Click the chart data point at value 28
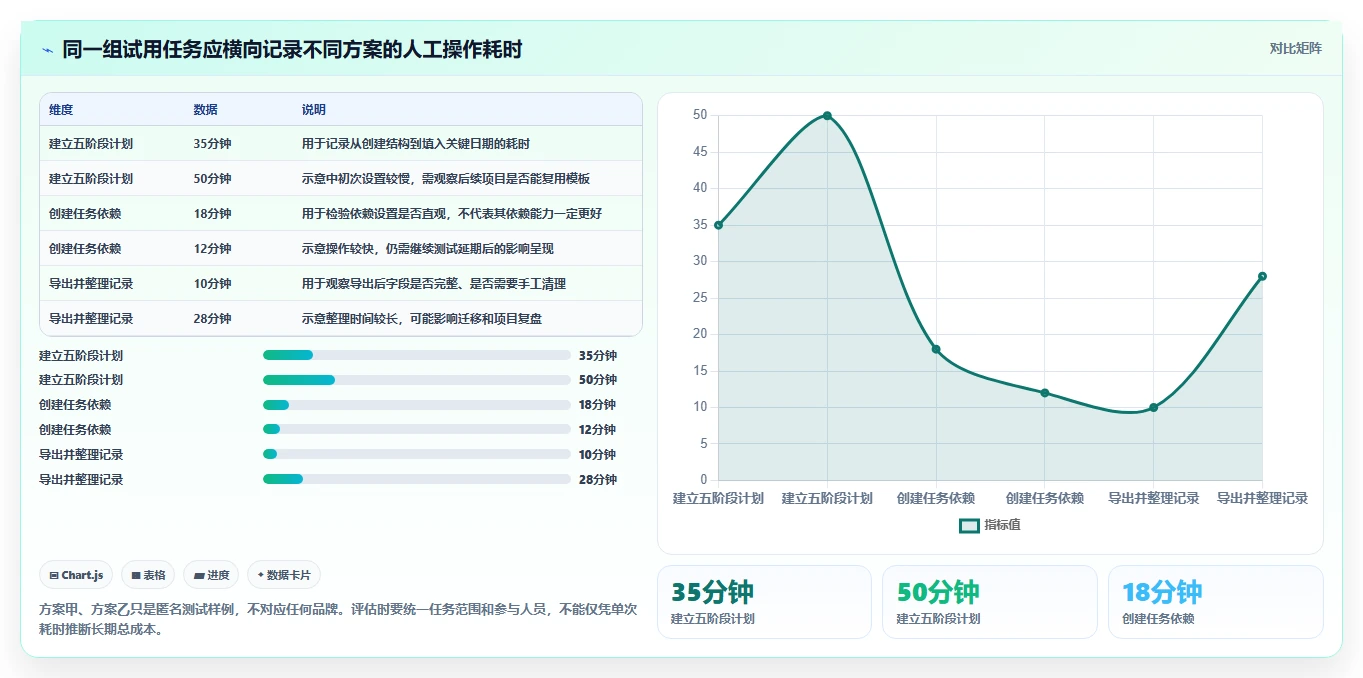Viewport: 1363px width, 678px height. [x=1262, y=276]
